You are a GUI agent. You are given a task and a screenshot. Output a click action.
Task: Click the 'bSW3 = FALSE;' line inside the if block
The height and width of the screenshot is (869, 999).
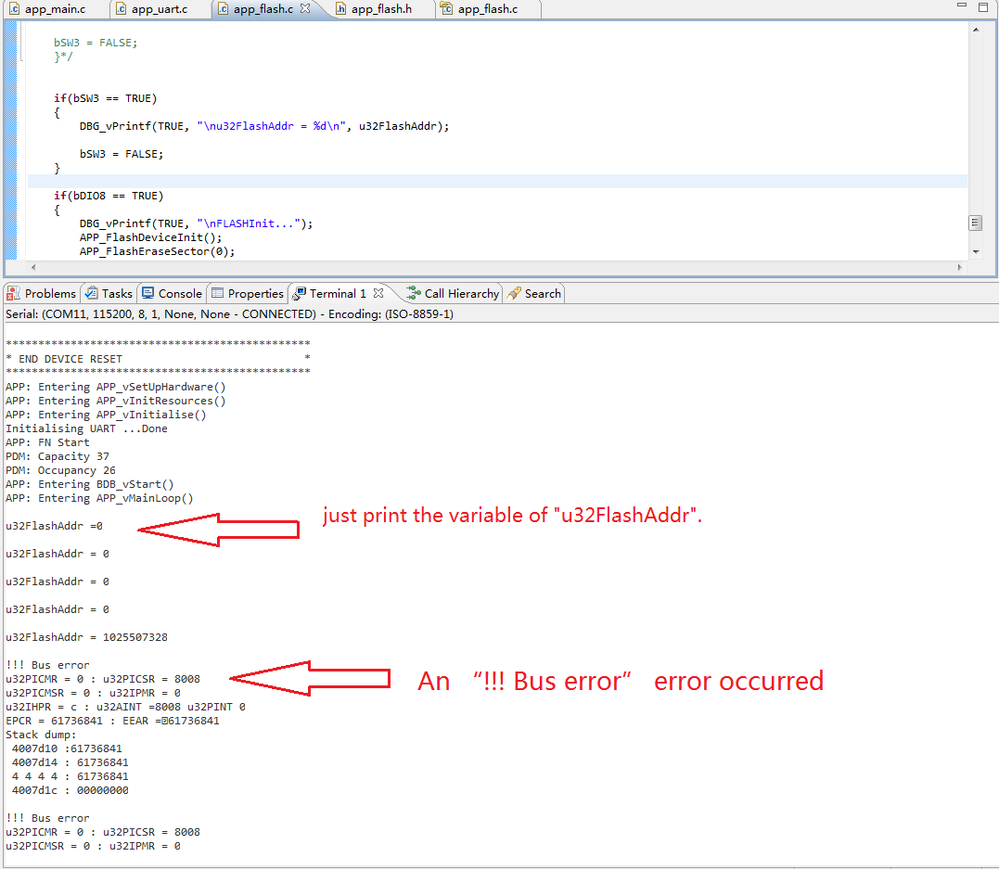click(x=121, y=154)
